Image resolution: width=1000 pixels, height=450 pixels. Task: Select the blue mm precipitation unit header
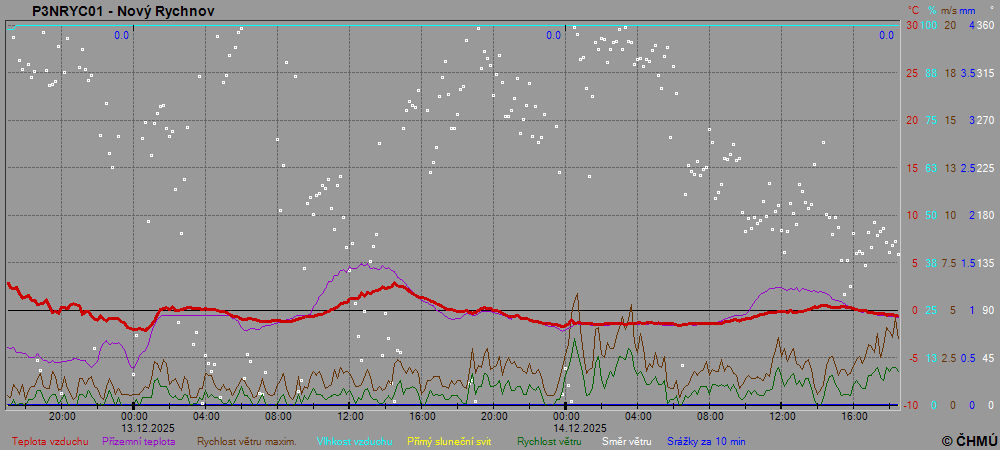point(970,10)
